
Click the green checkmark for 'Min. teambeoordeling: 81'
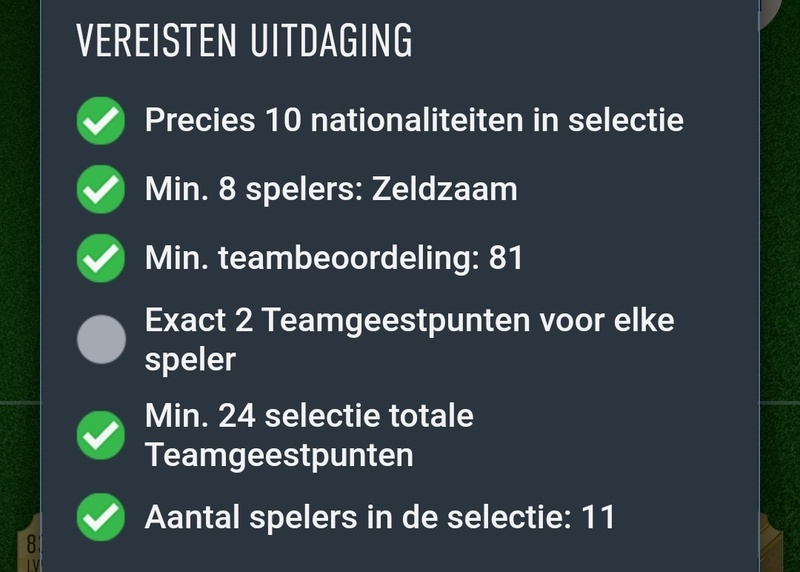point(101,259)
